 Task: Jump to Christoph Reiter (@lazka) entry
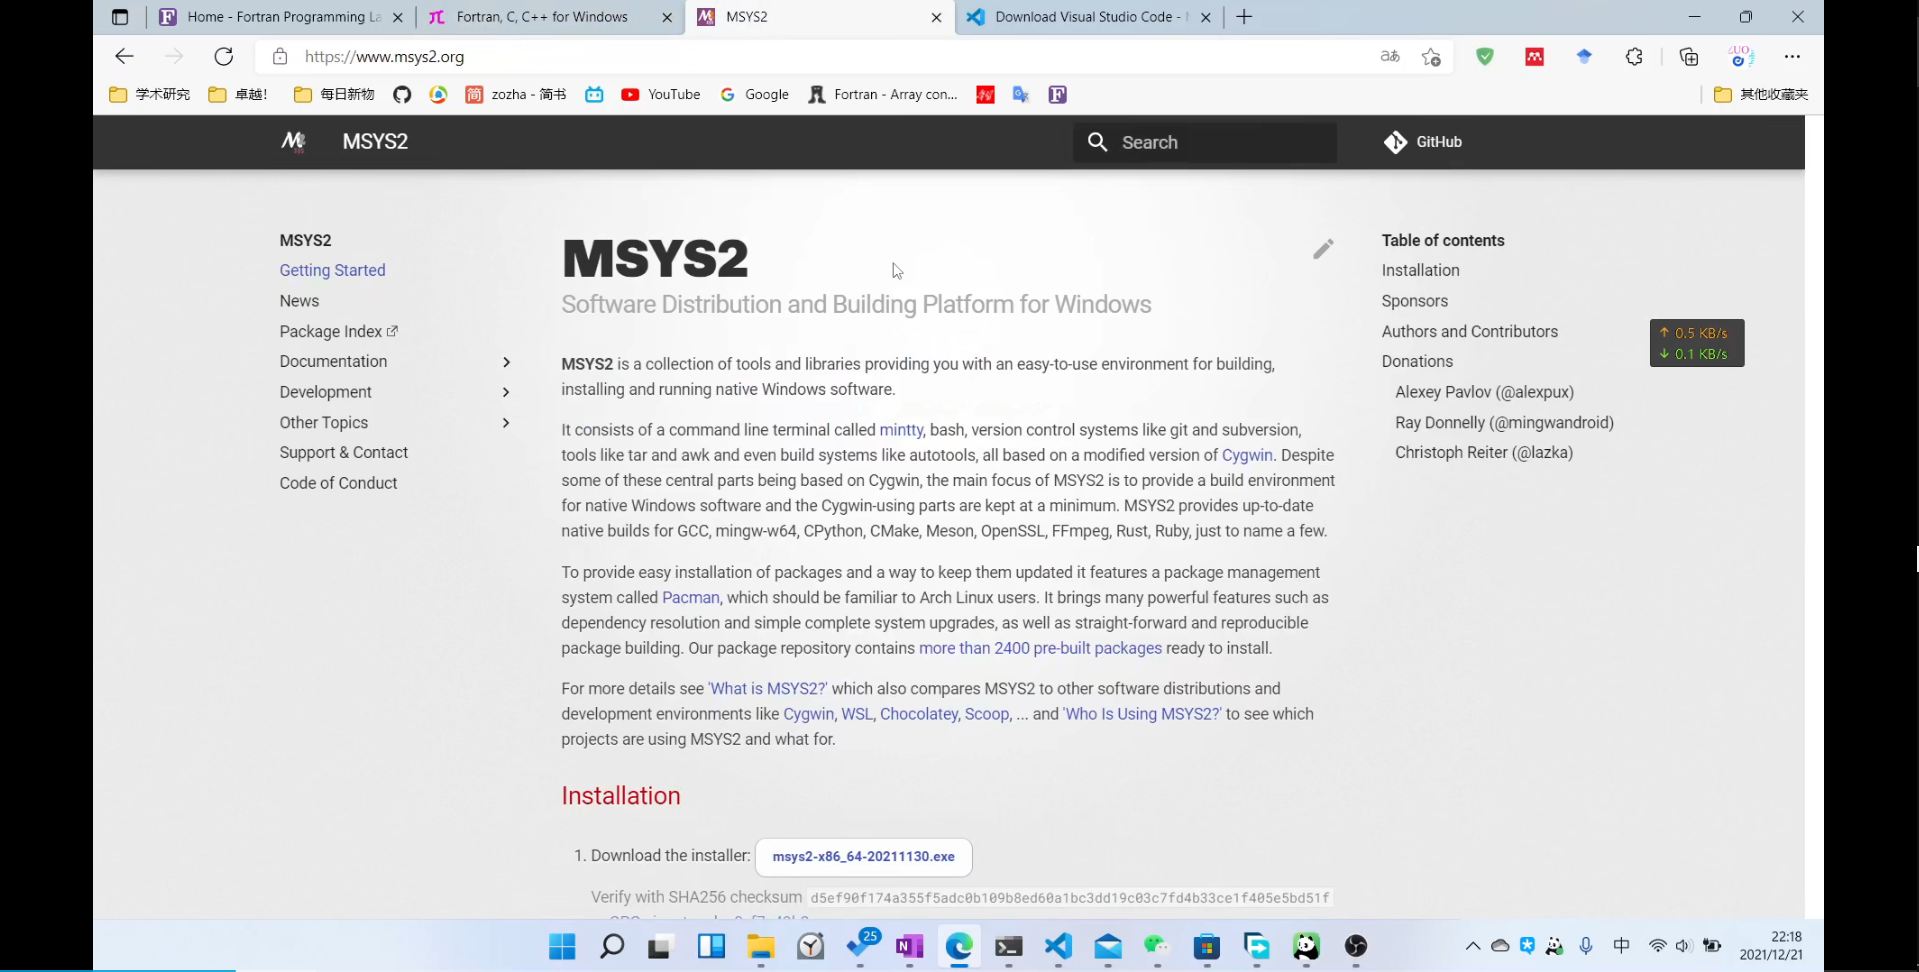(1484, 453)
